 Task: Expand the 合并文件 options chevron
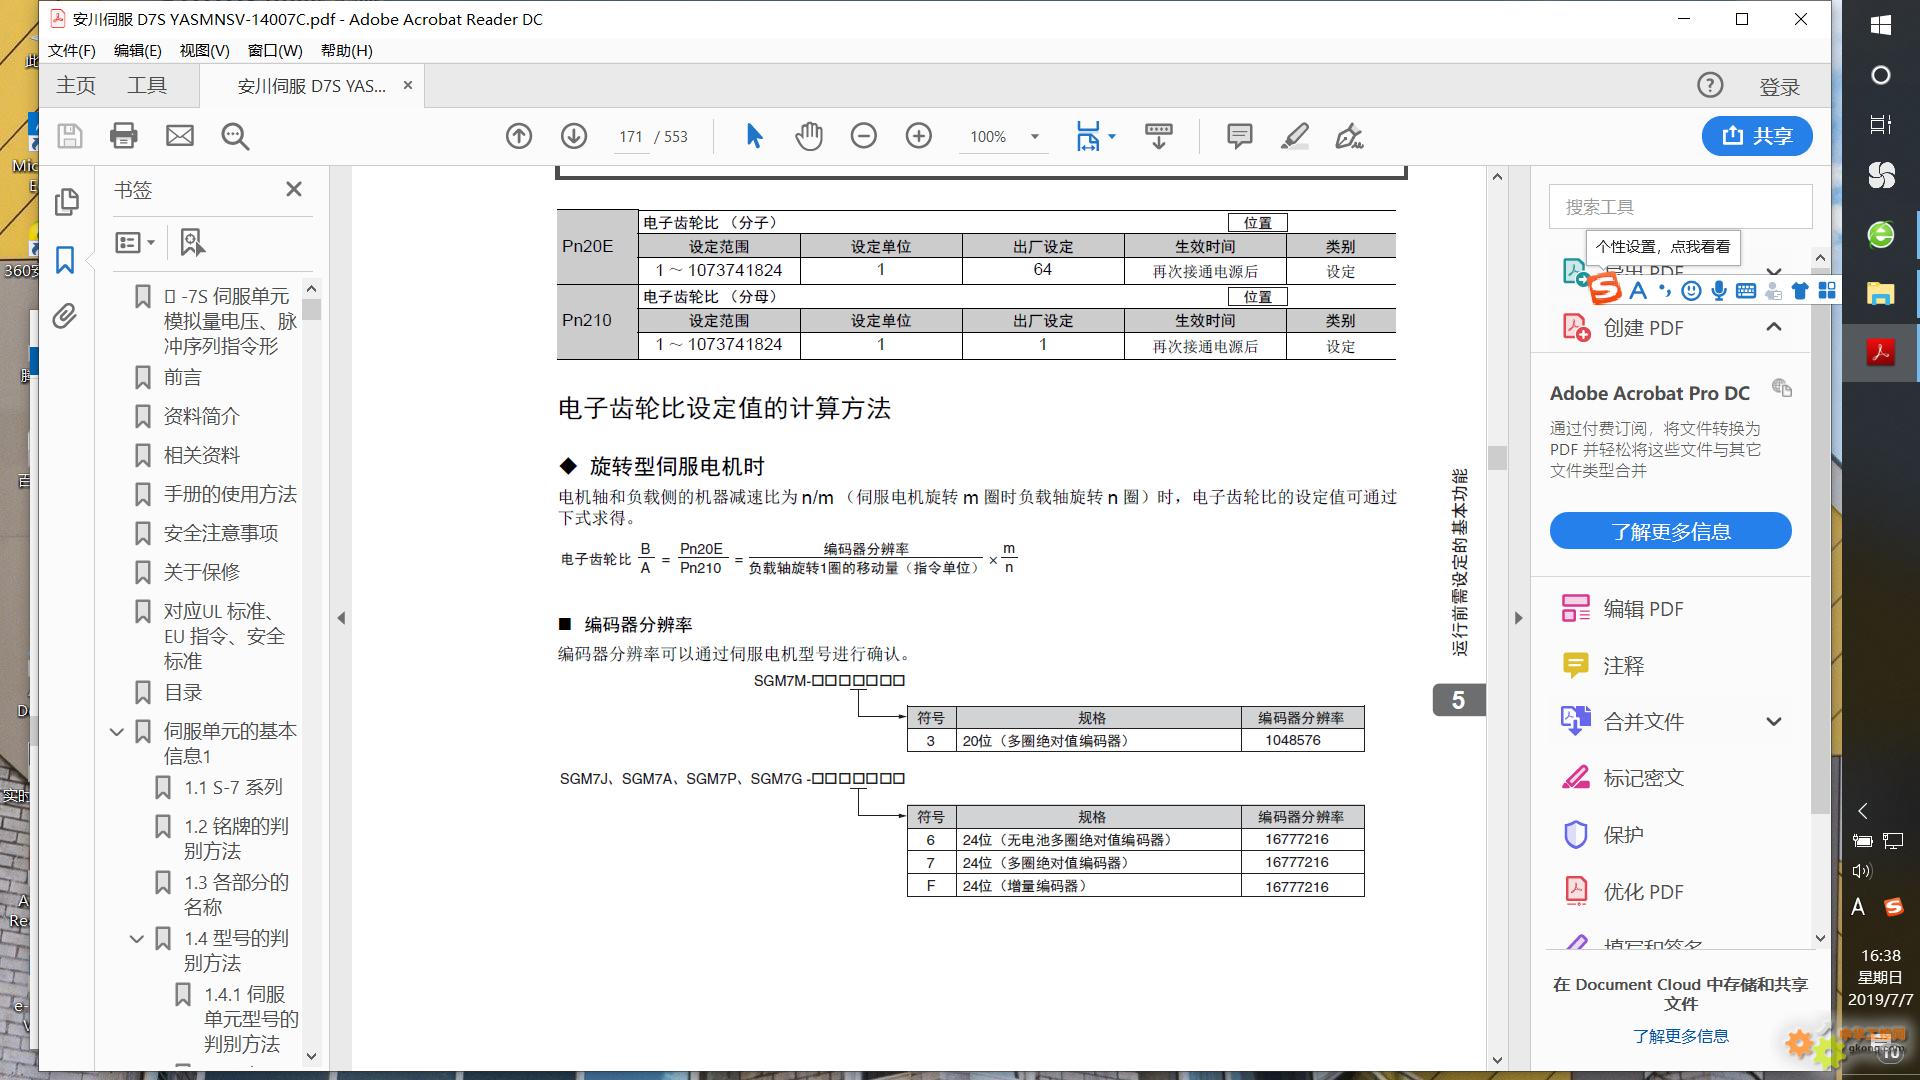[1774, 721]
